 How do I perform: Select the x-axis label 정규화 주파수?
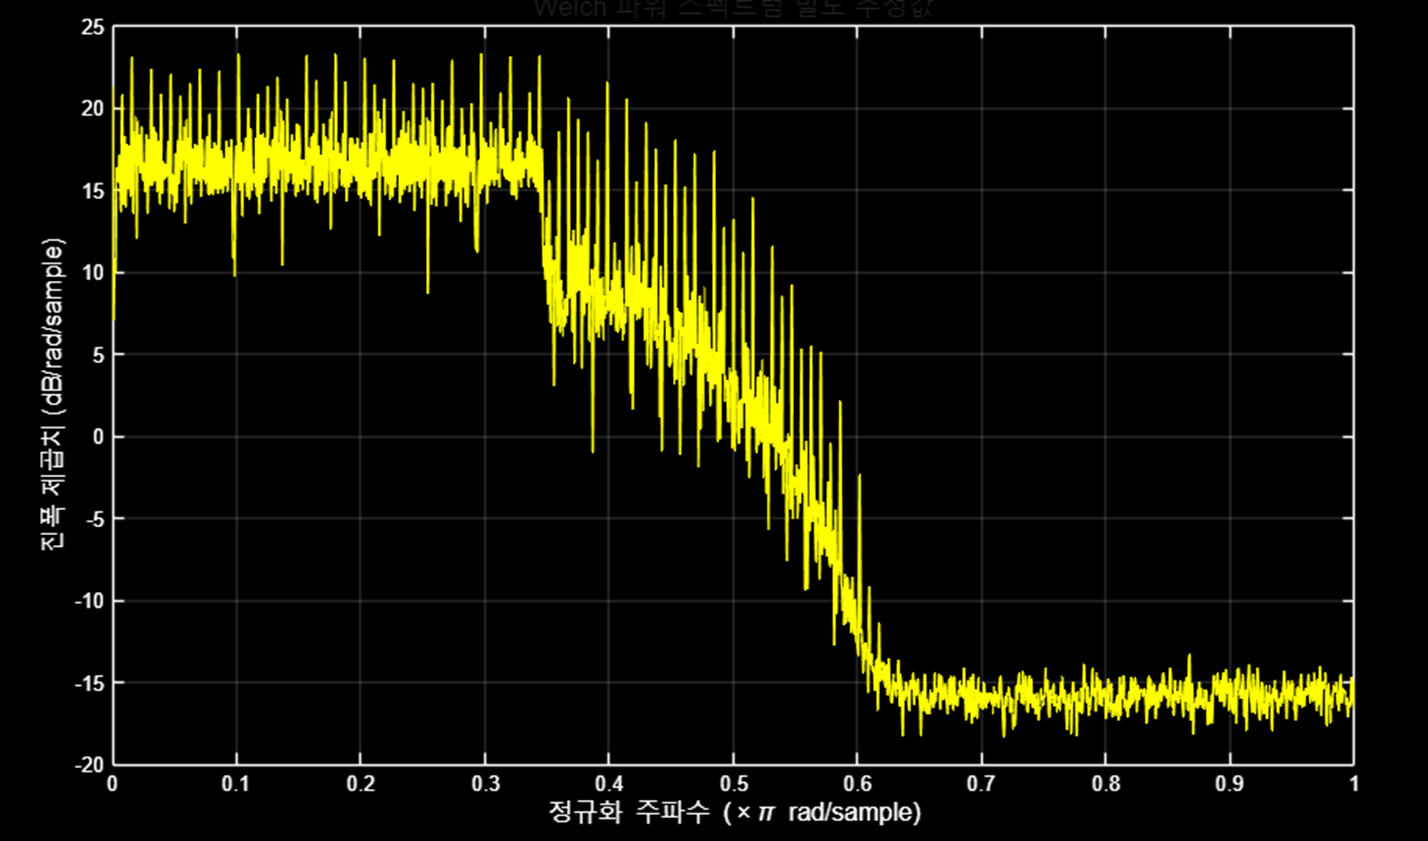point(734,812)
